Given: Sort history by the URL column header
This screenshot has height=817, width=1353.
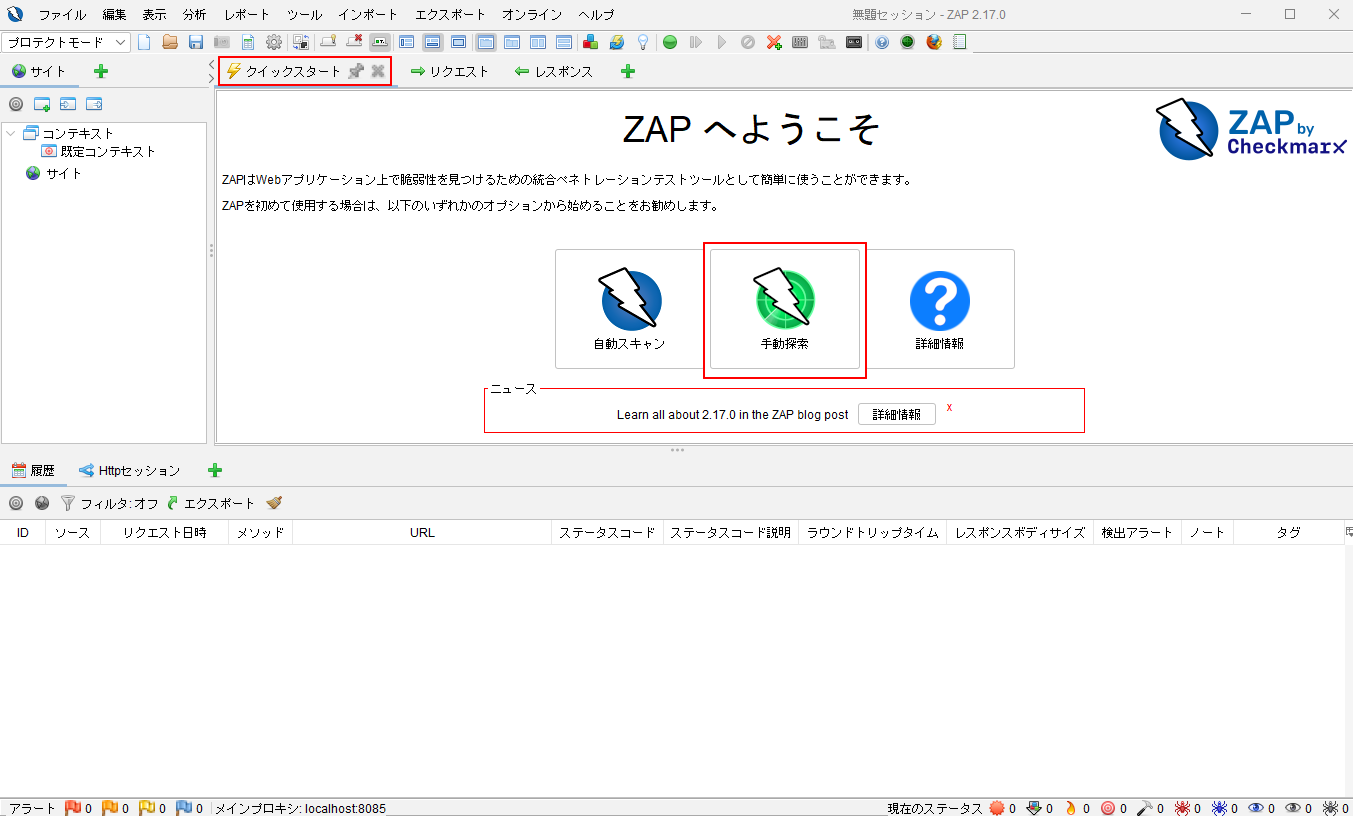Looking at the screenshot, I should pos(422,532).
